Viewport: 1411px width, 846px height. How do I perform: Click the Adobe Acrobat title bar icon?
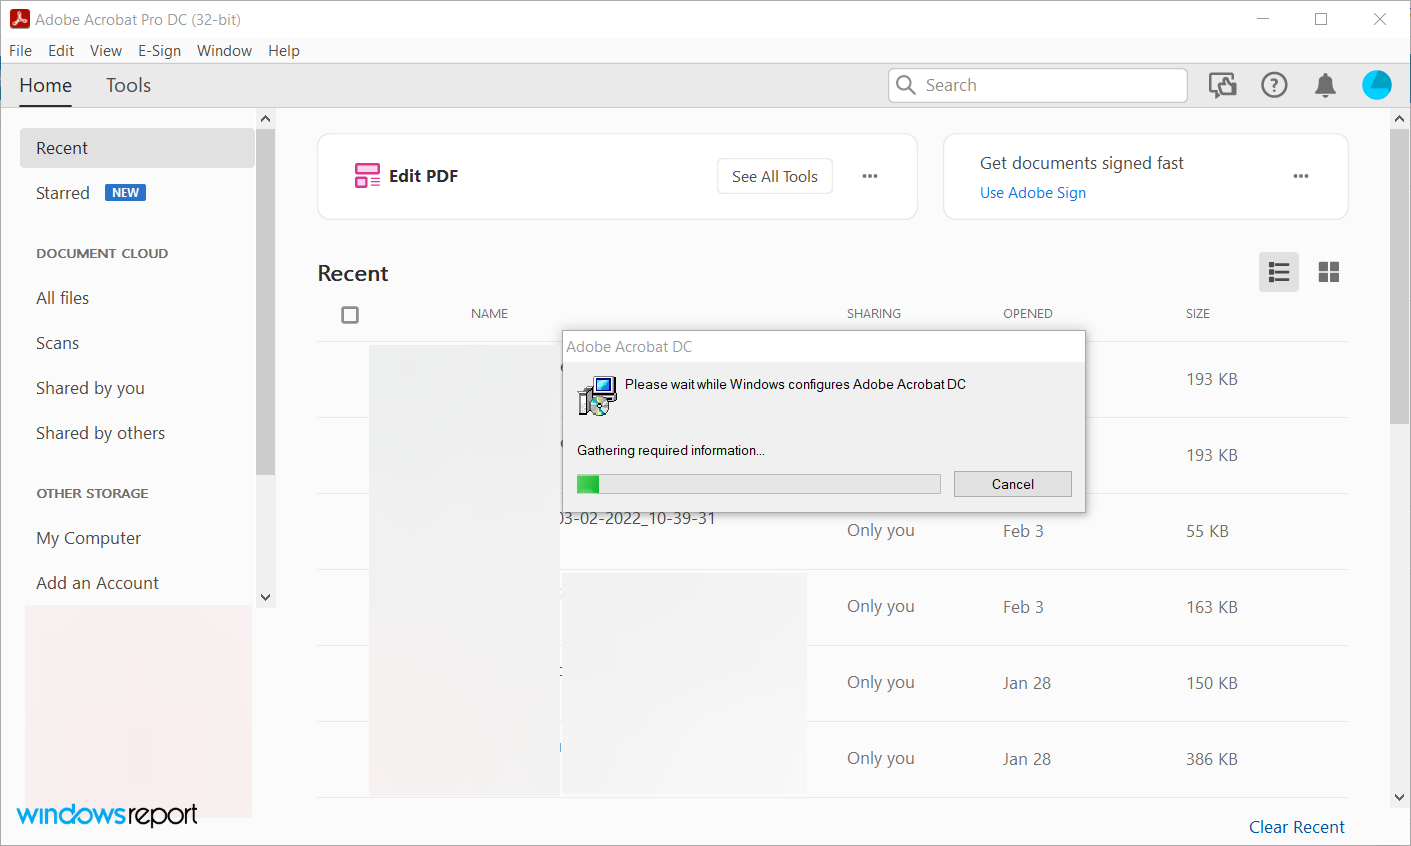[x=19, y=19]
